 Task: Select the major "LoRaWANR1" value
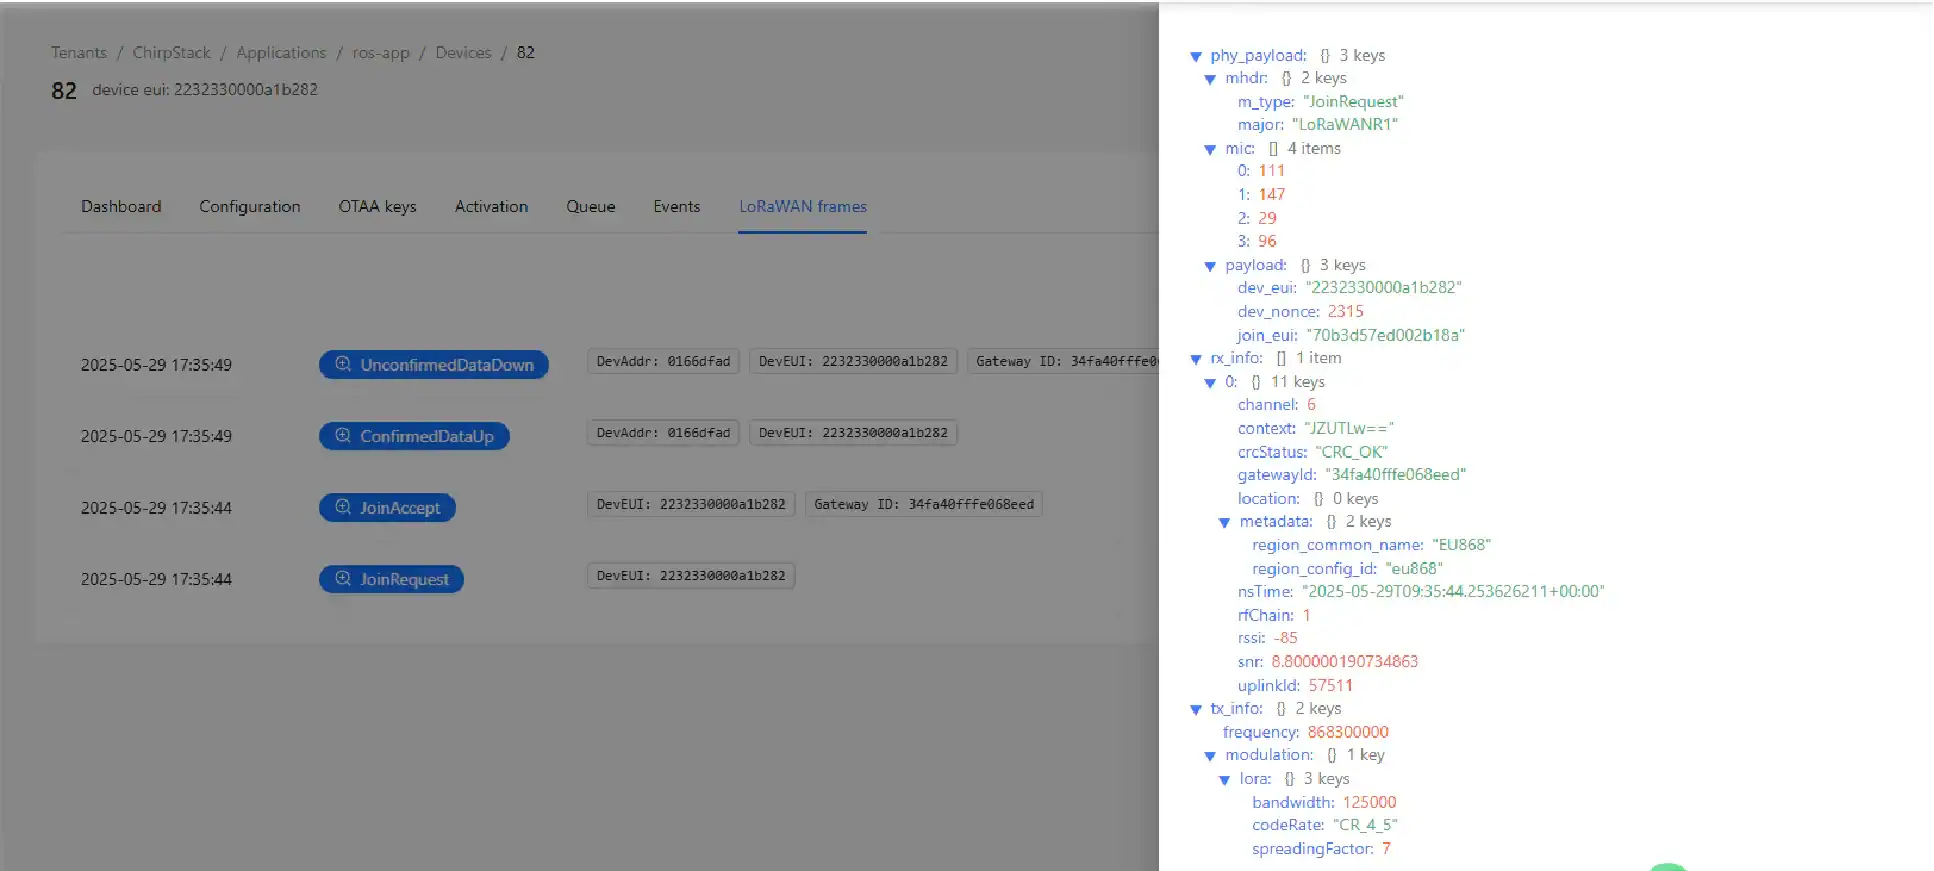click(1345, 125)
